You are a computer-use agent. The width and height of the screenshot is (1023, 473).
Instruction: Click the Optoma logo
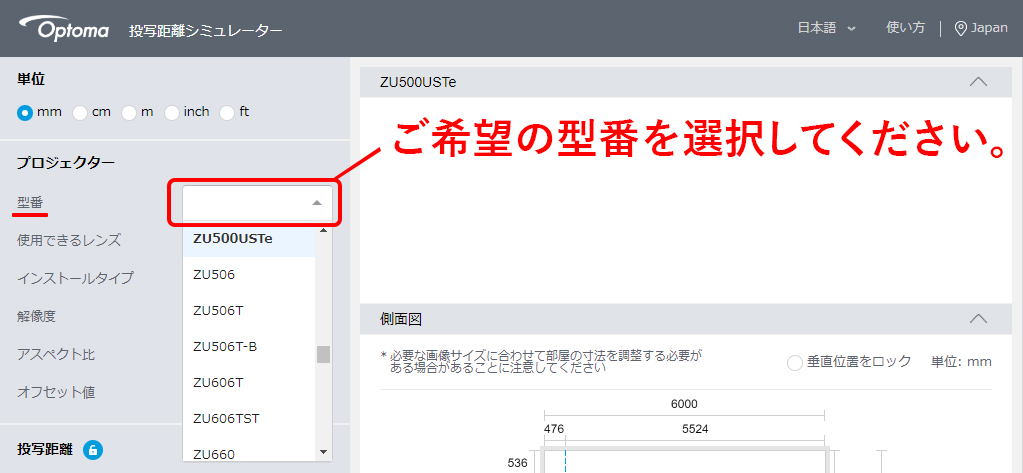pos(71,29)
